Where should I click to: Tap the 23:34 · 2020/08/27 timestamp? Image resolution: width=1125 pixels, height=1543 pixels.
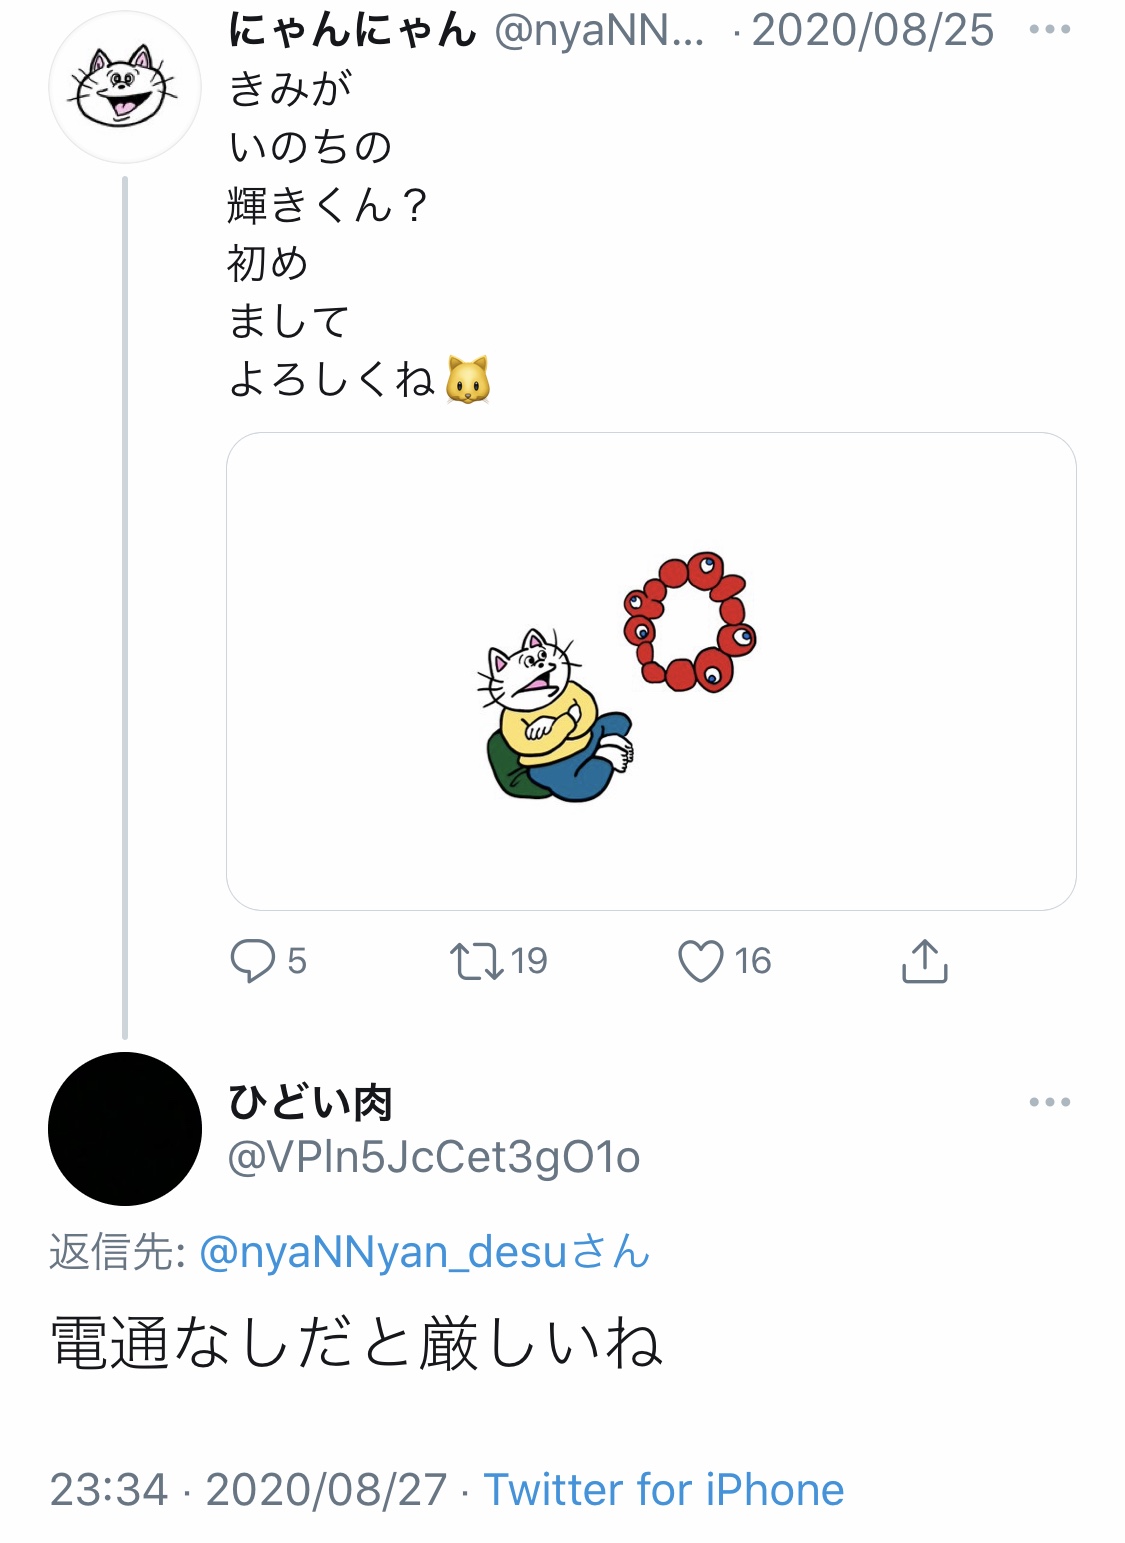(x=248, y=1490)
